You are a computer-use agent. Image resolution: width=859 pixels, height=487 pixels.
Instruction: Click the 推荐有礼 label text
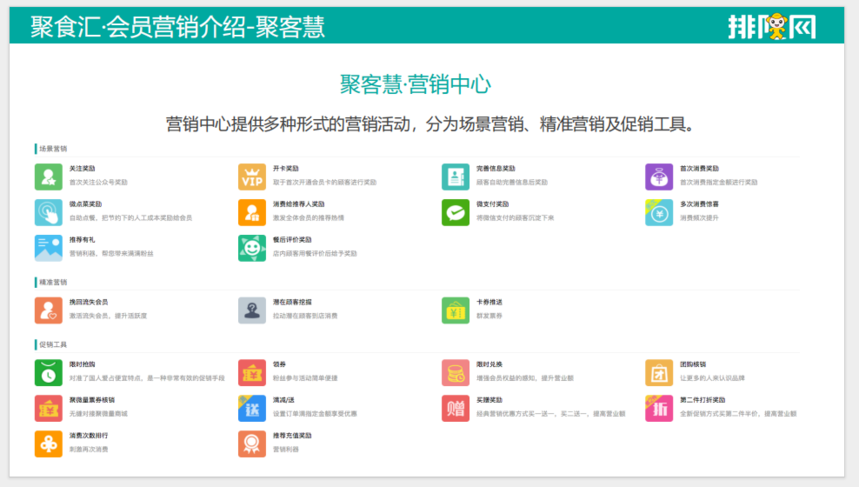point(82,240)
